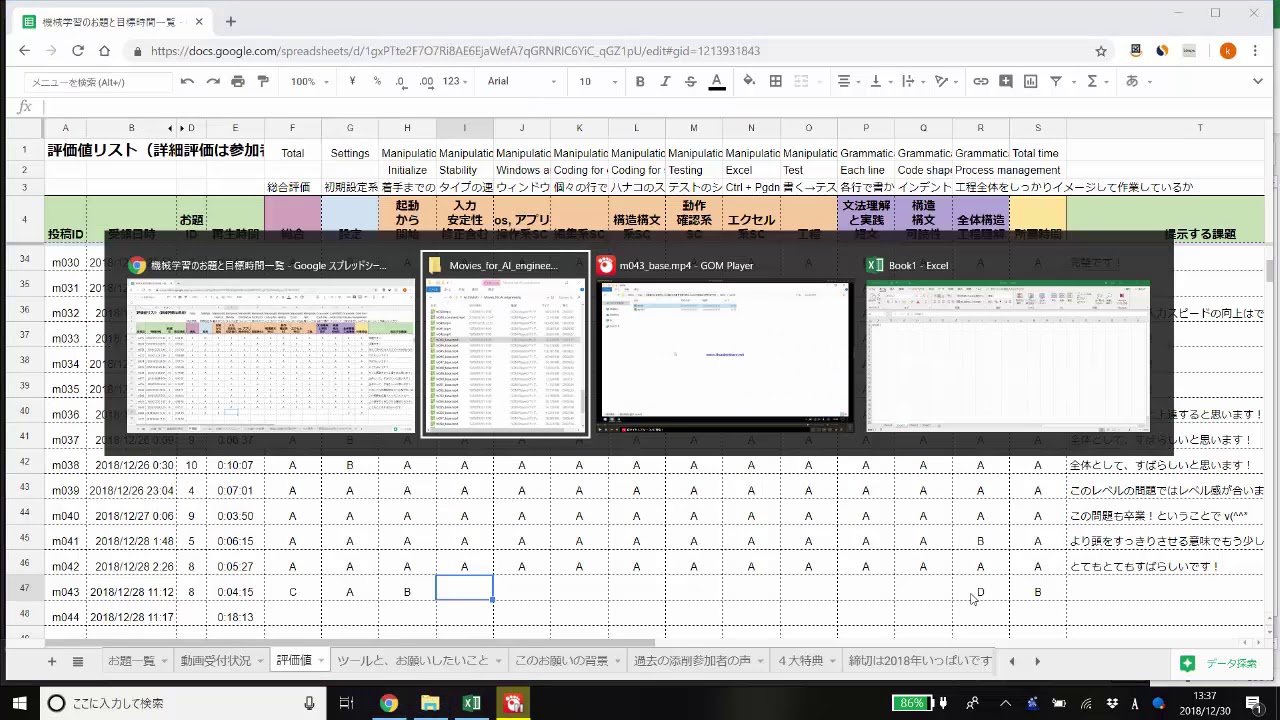Select the GOM Player window thumbnail

[725, 345]
